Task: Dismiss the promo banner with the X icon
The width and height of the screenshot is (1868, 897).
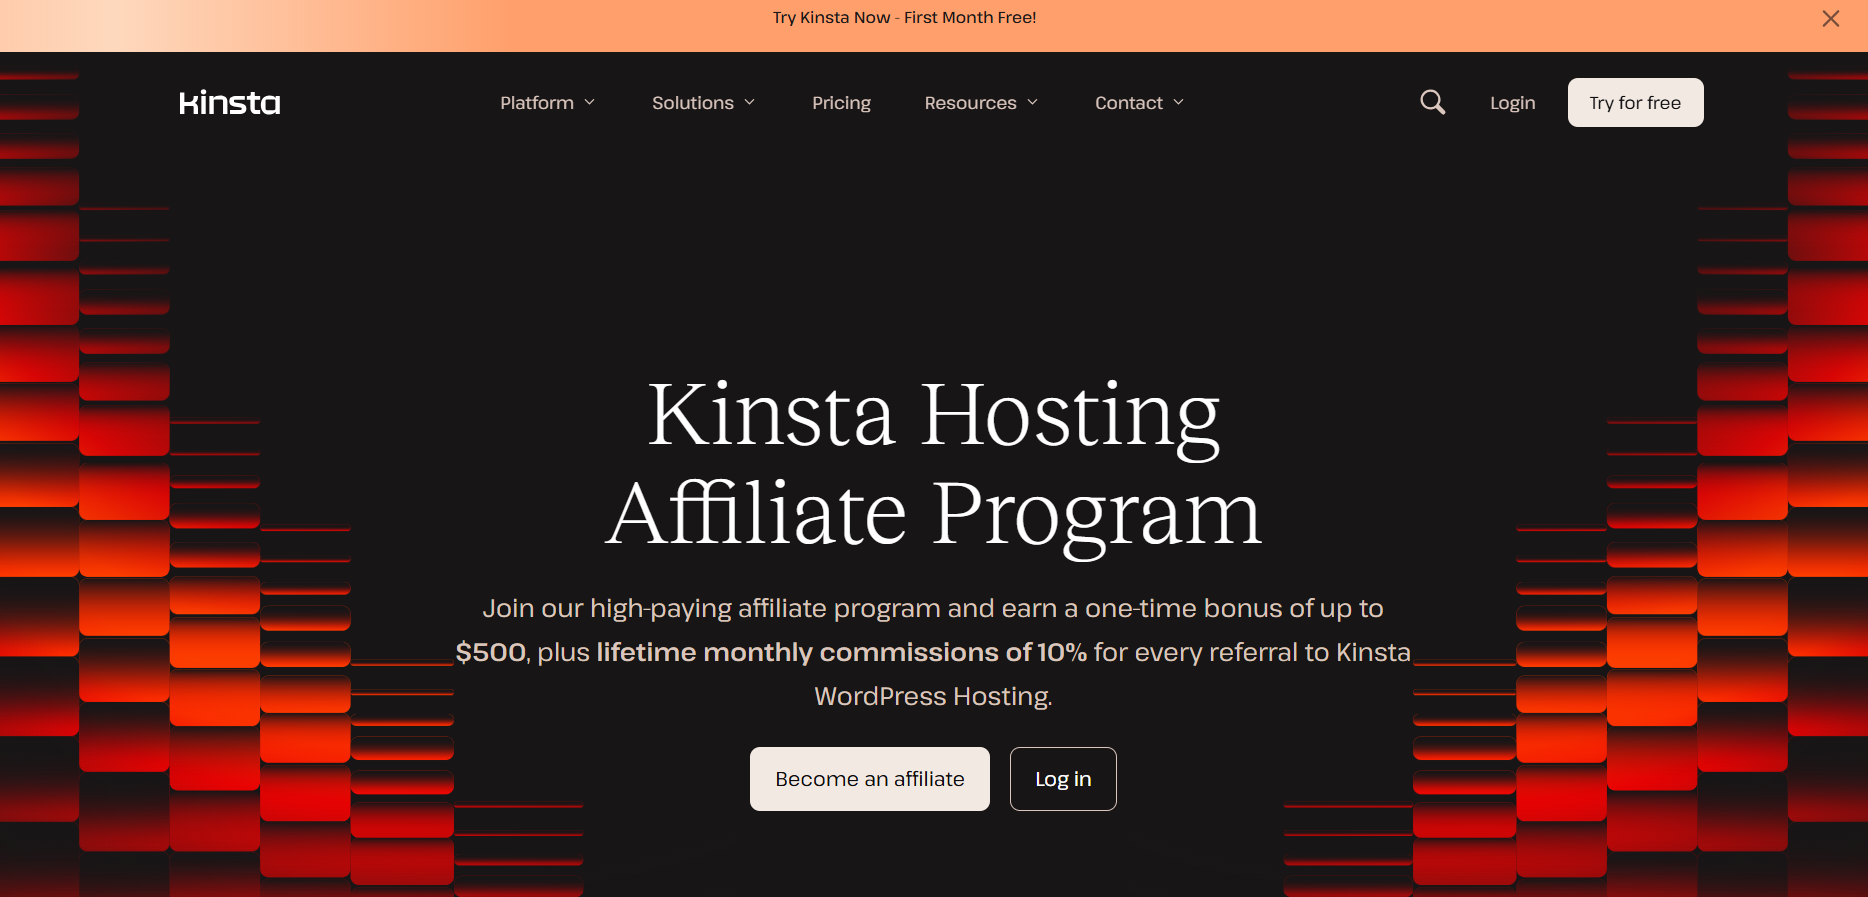Action: pyautogui.click(x=1830, y=19)
